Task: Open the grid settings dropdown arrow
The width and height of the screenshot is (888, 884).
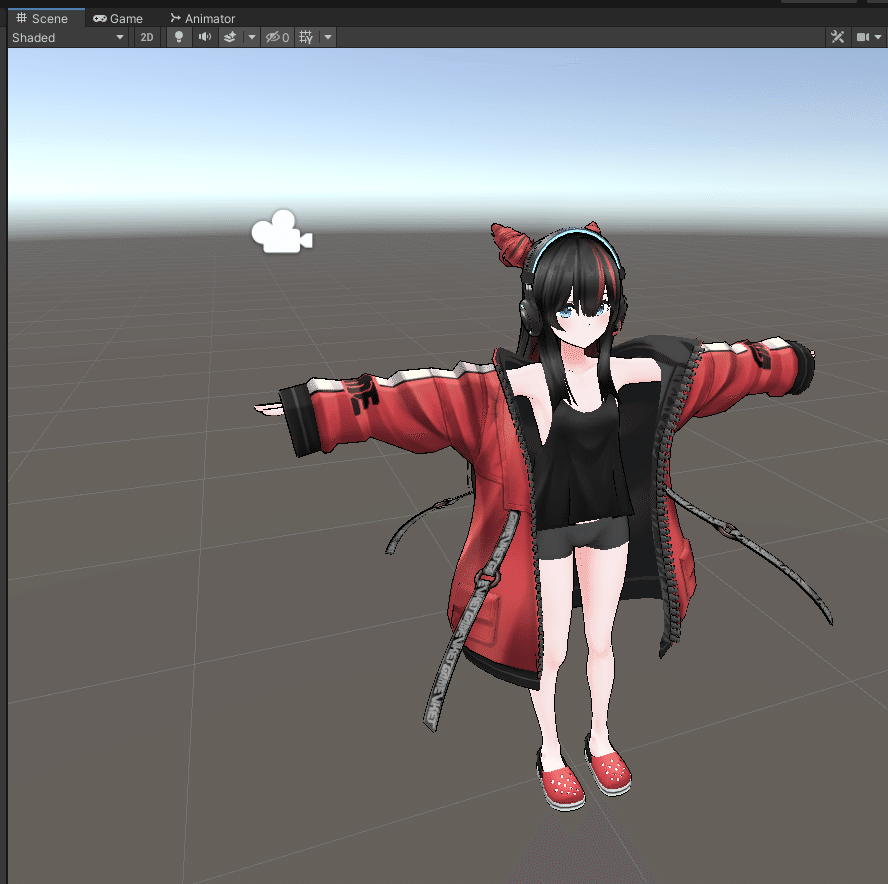Action: pos(327,37)
